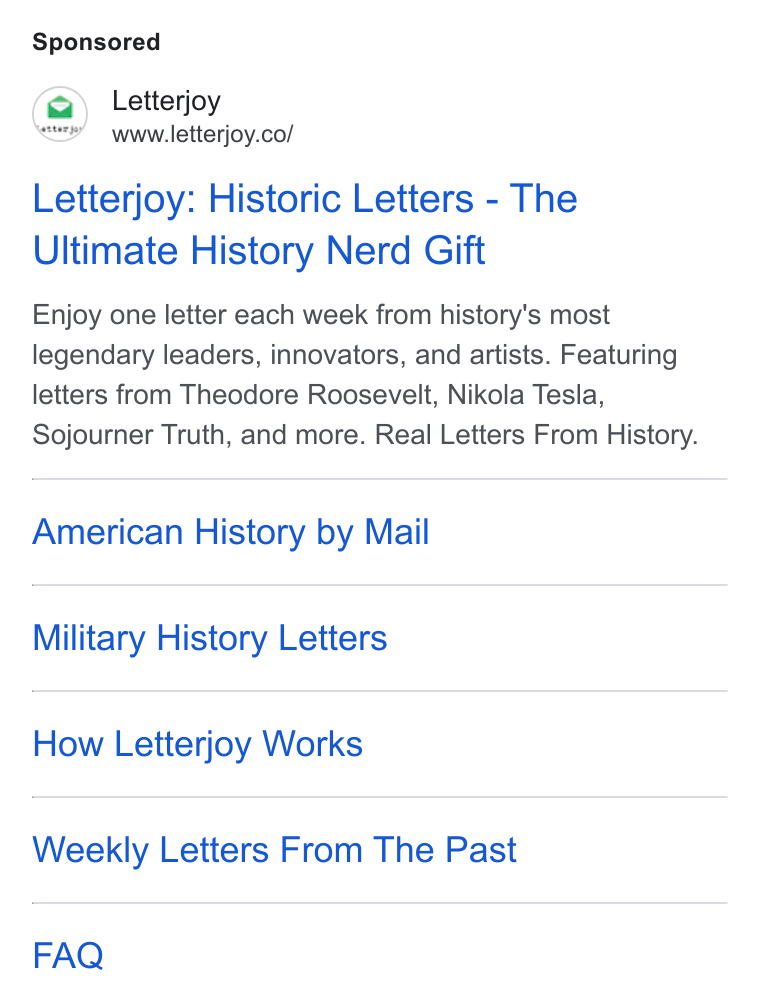Open the Letterjoy: Historic Letters headline link

[305, 224]
